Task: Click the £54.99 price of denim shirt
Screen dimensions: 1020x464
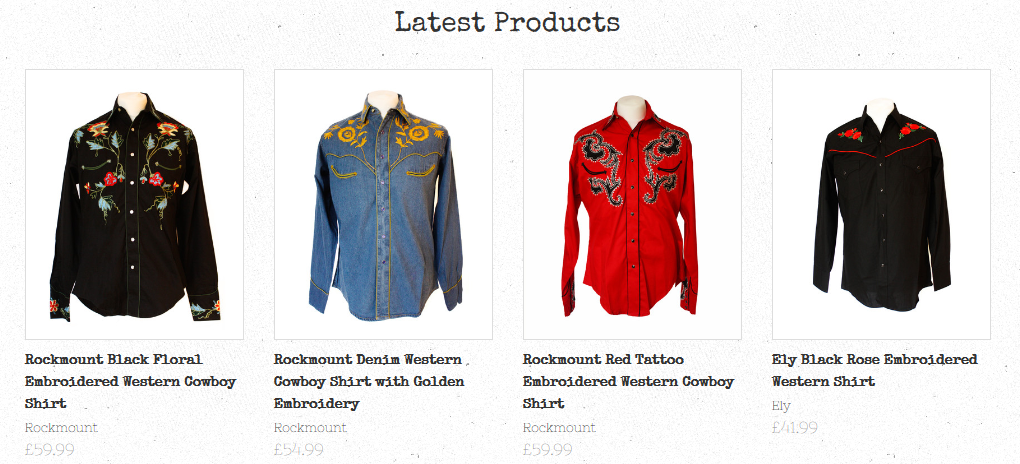Action: 299,450
